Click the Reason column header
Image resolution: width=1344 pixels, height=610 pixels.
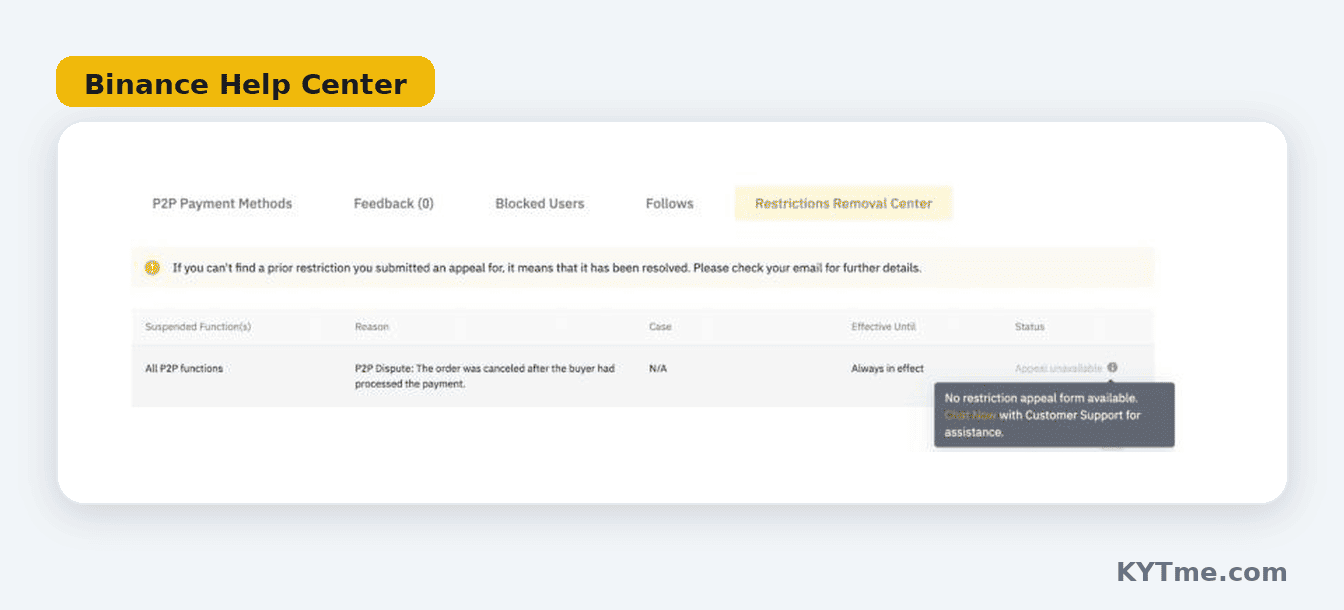pos(372,327)
